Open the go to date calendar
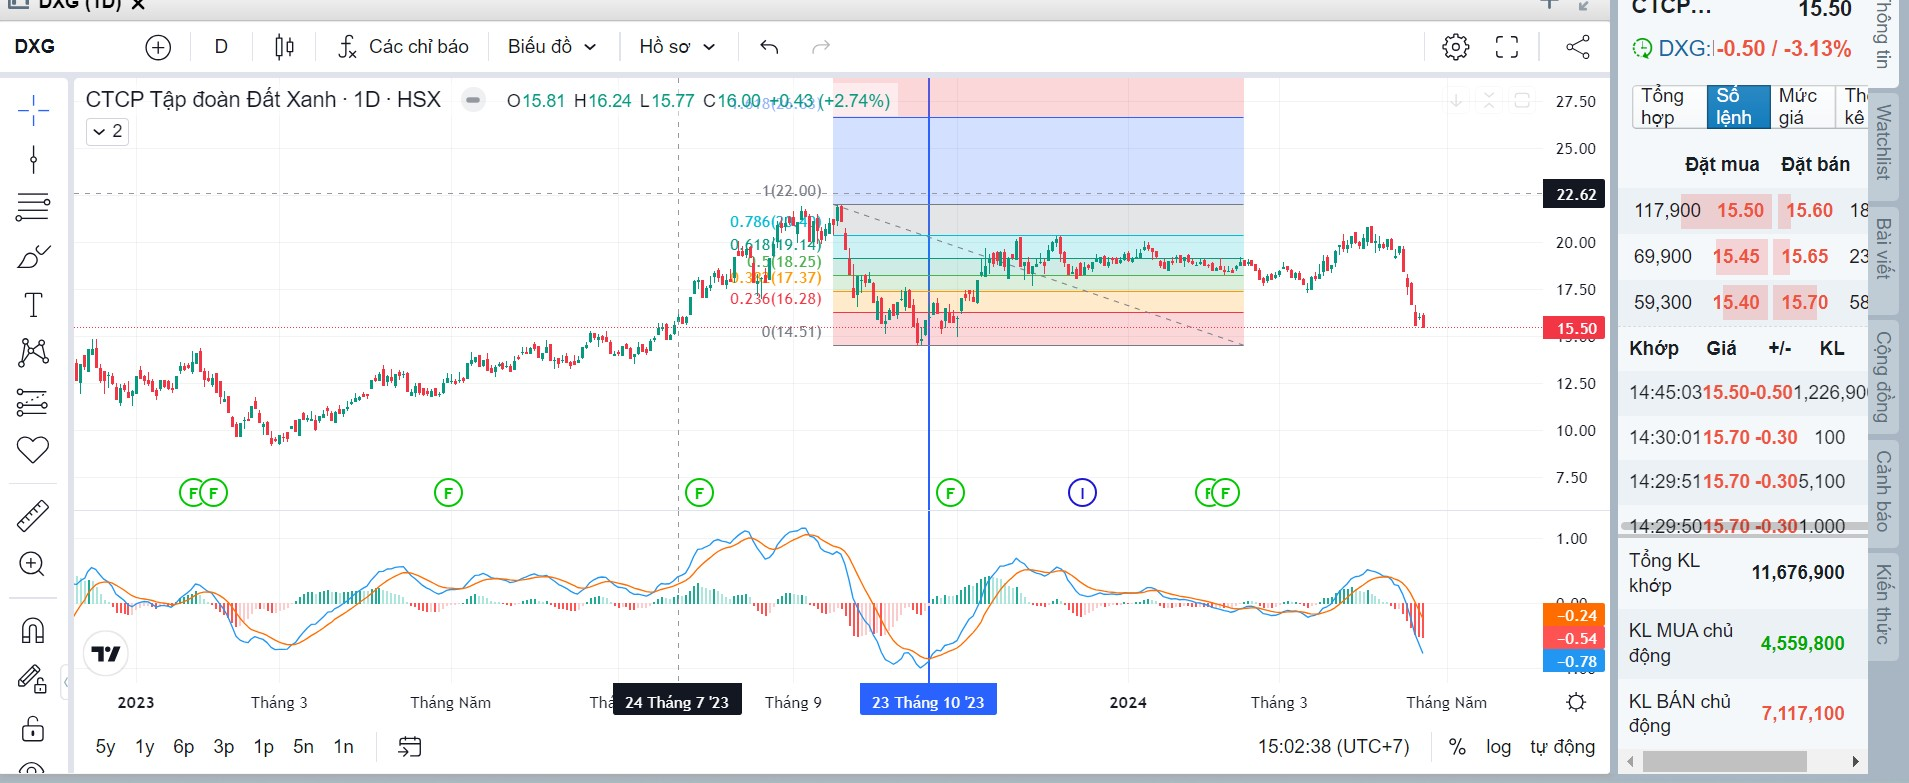The height and width of the screenshot is (783, 1909). click(x=410, y=747)
